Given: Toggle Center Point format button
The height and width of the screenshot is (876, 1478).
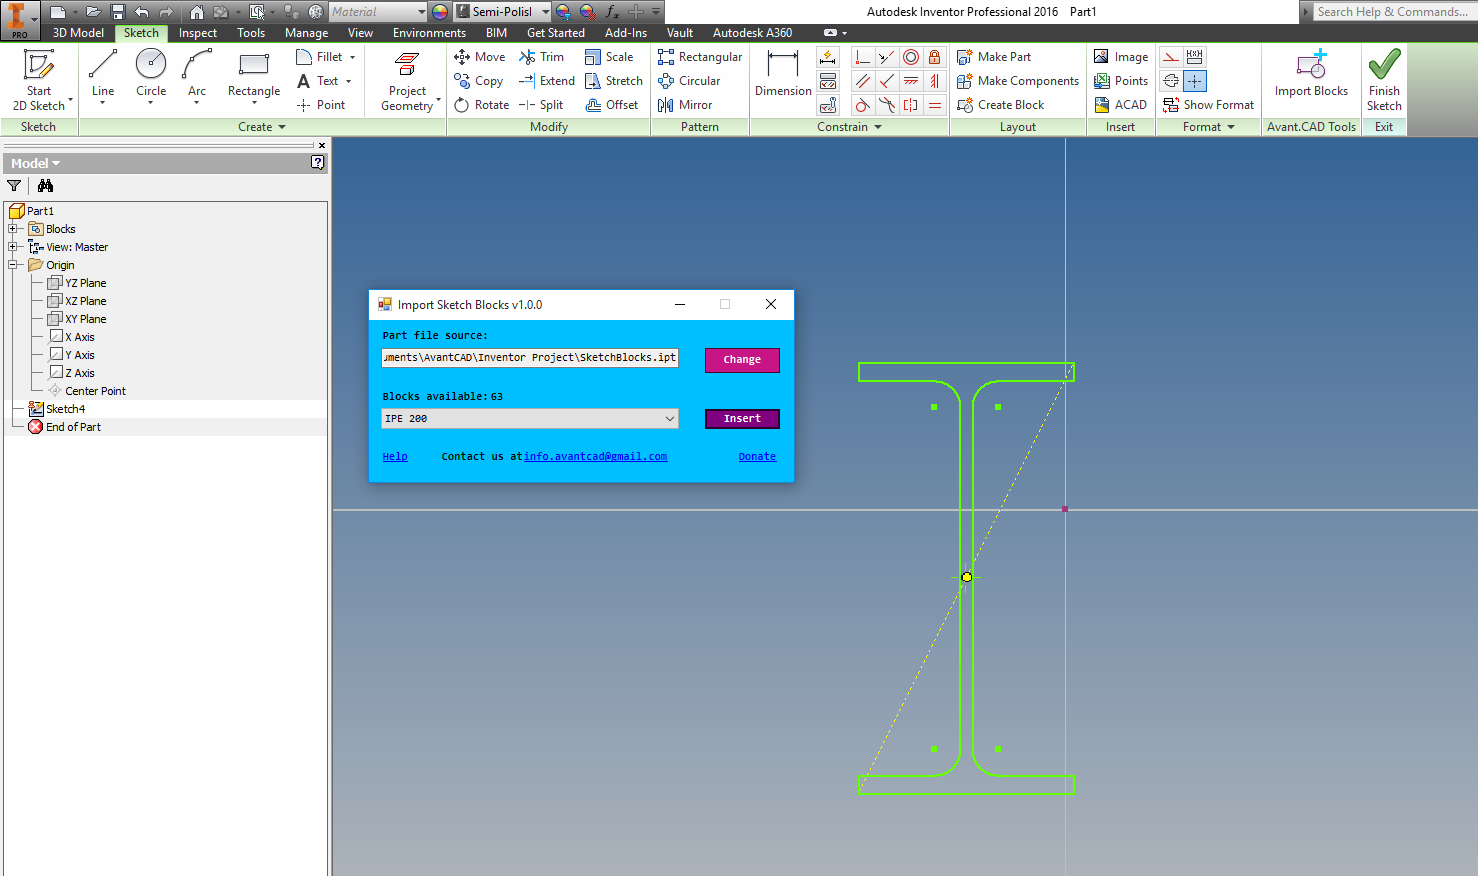Looking at the screenshot, I should pyautogui.click(x=1195, y=81).
